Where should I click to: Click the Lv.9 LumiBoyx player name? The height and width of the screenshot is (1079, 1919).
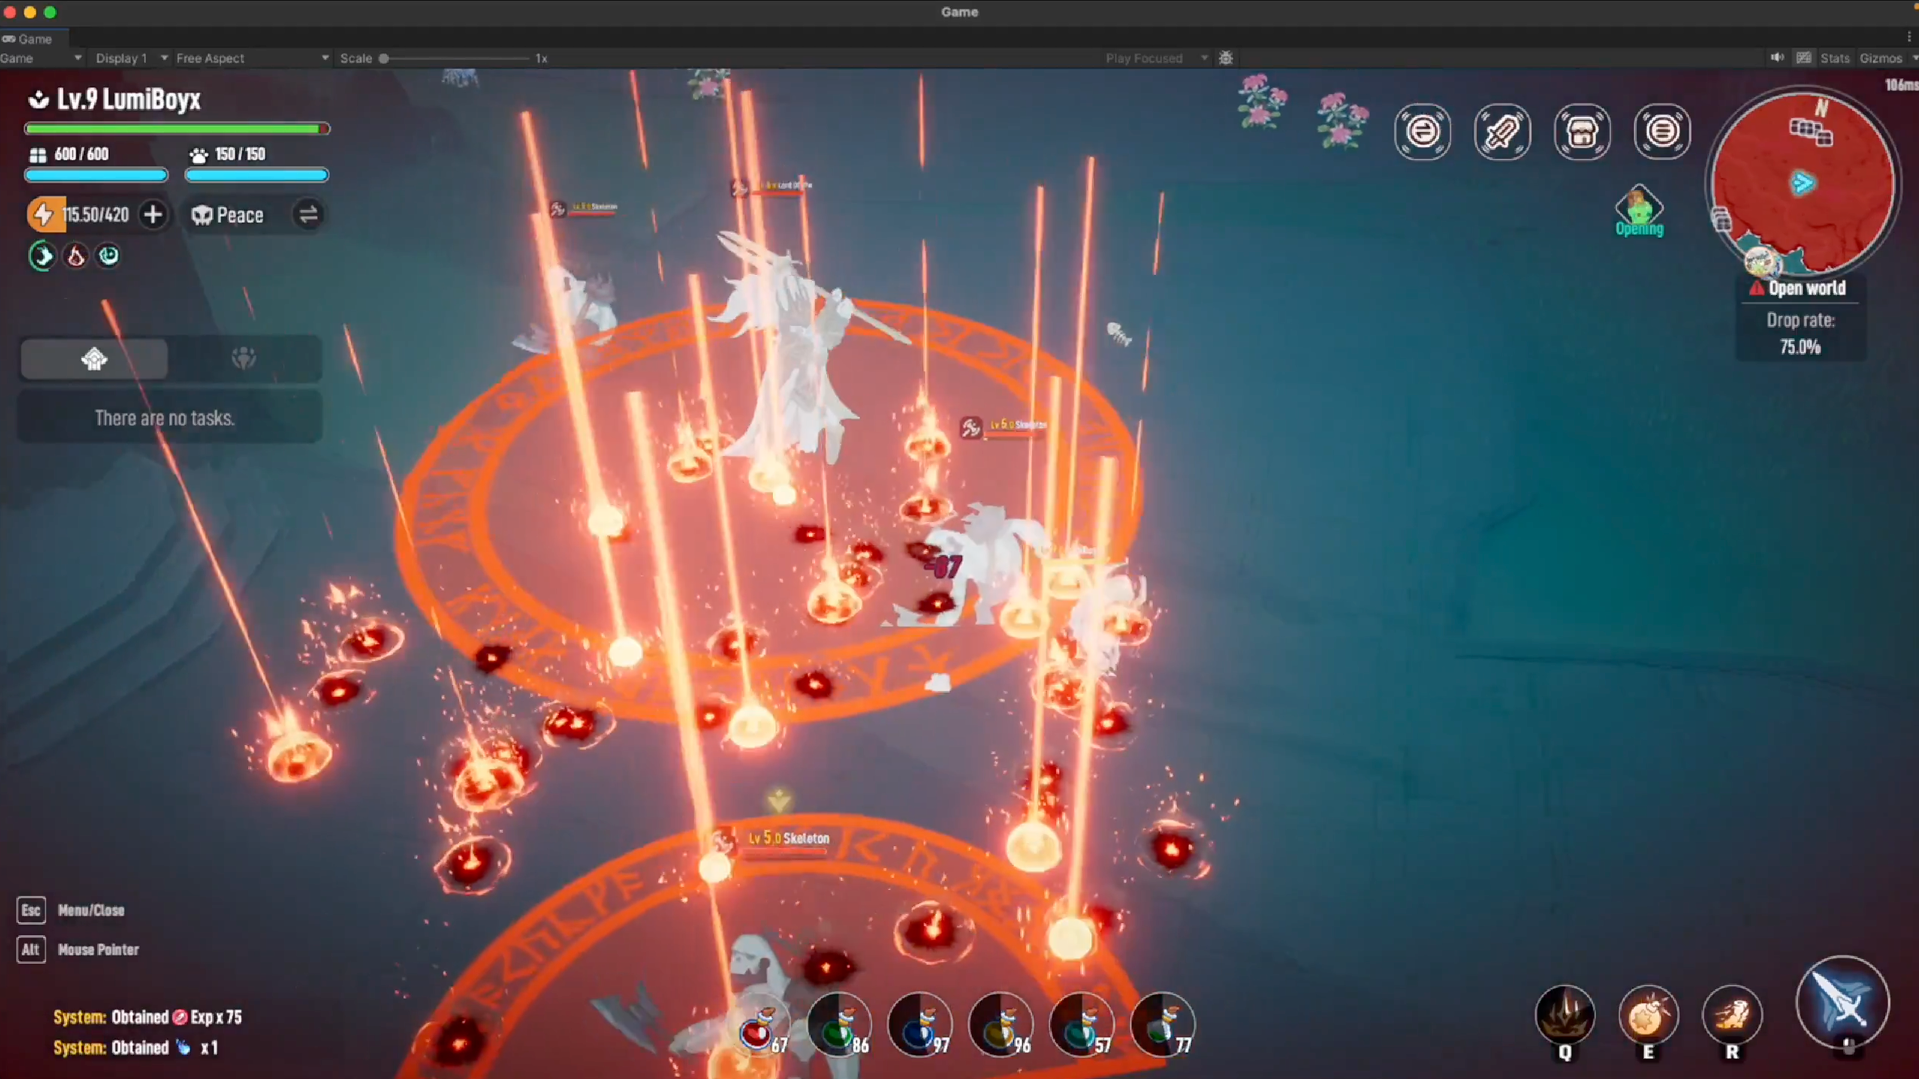click(128, 99)
